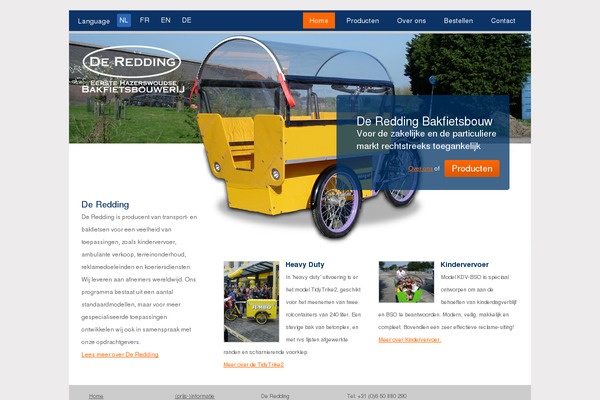Click the Kindervervoer heading
Image resolution: width=600 pixels, height=400 pixels.
coord(464,264)
